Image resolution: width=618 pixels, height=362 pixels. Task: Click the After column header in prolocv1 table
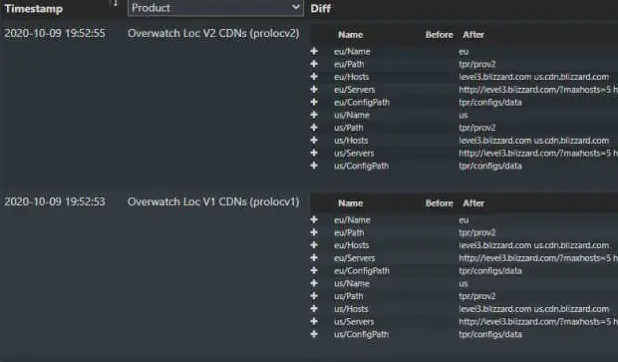click(473, 203)
